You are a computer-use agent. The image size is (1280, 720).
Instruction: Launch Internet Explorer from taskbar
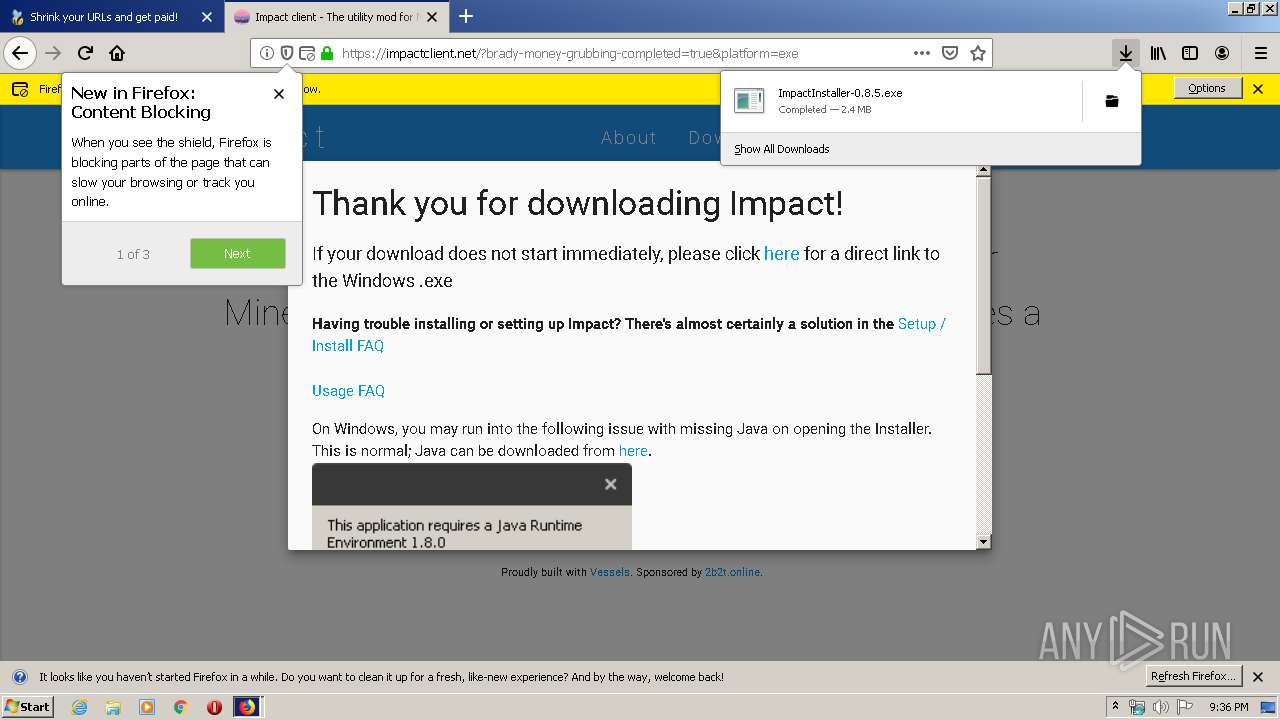click(x=80, y=707)
